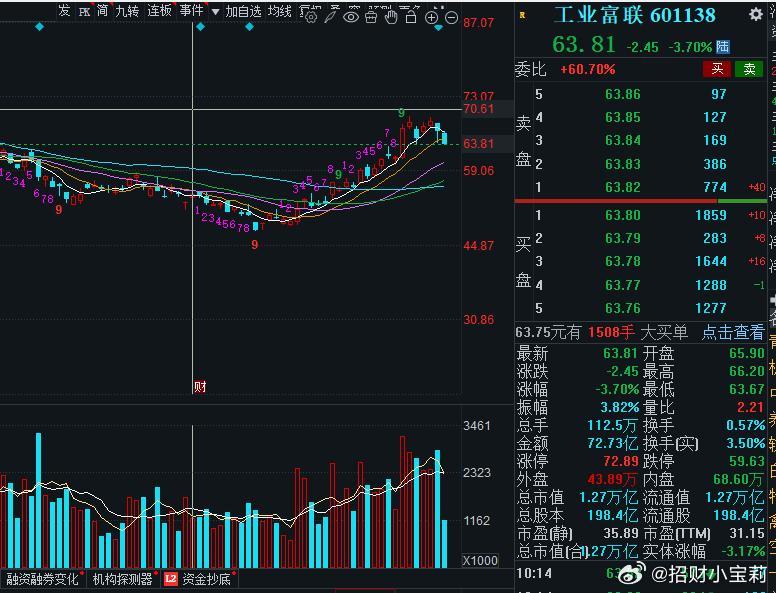Click the 市盈(TTM) 31.15 value

(x=747, y=534)
